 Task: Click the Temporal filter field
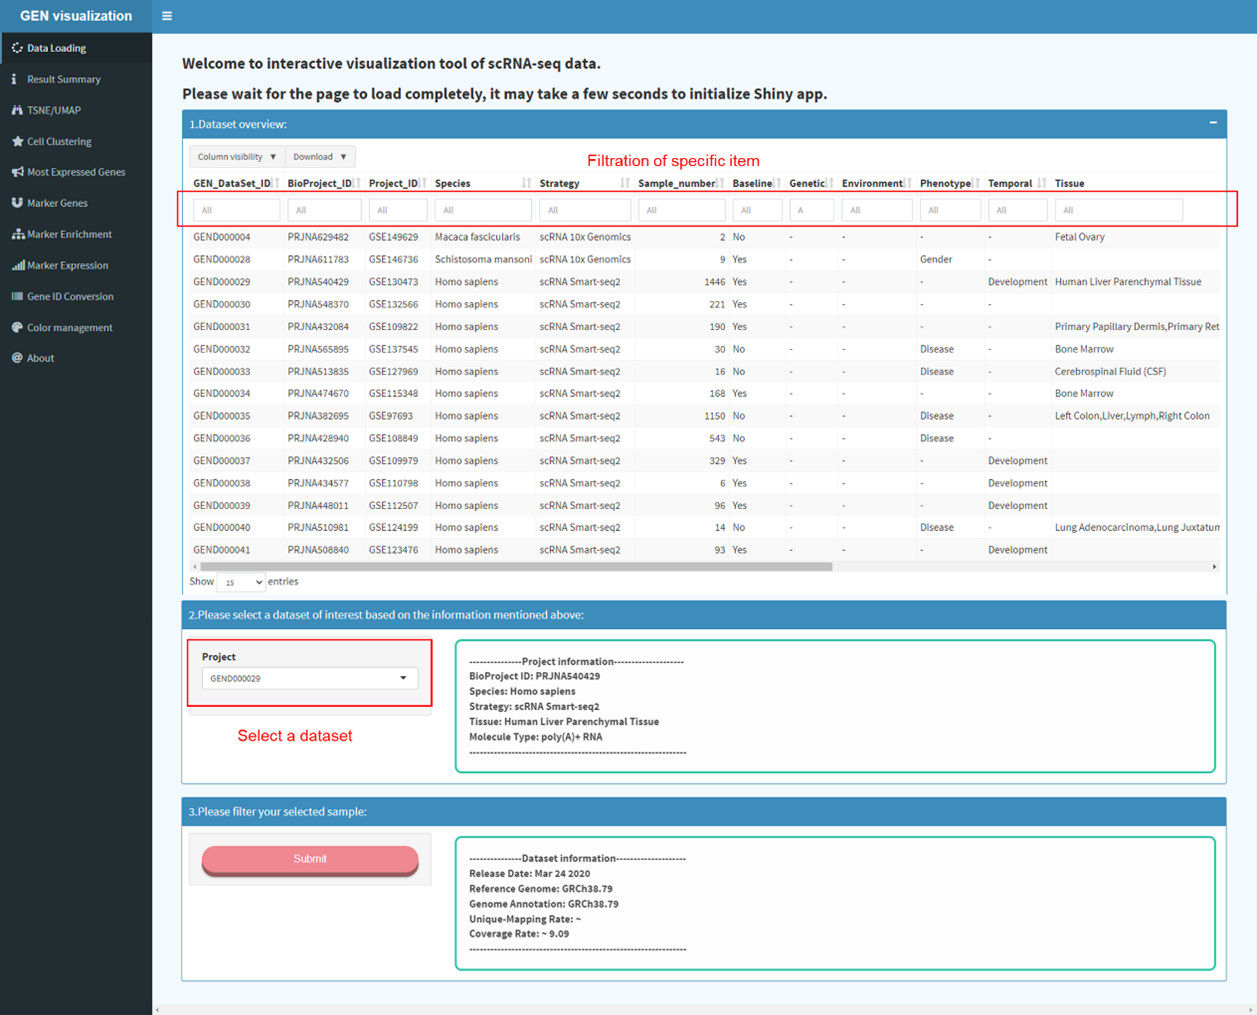pyautogui.click(x=1017, y=210)
